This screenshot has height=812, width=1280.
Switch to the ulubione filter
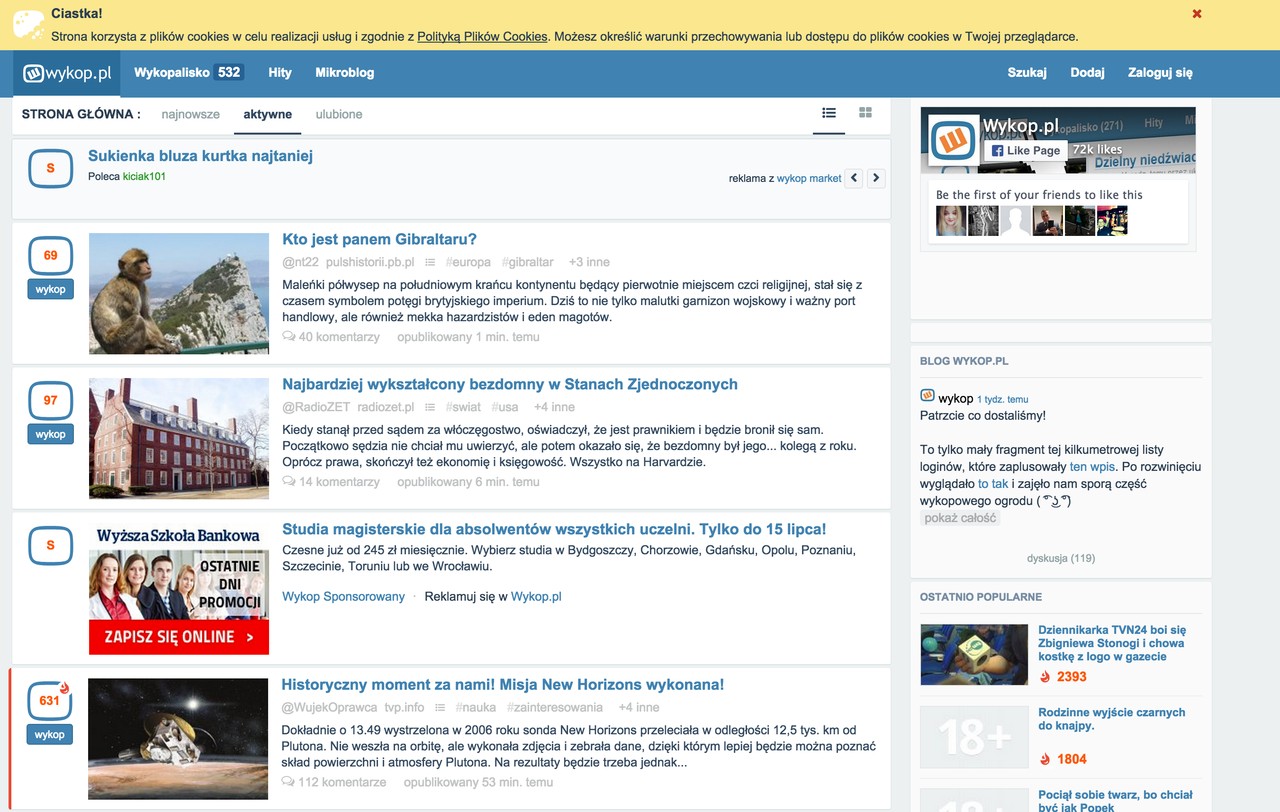coord(339,114)
